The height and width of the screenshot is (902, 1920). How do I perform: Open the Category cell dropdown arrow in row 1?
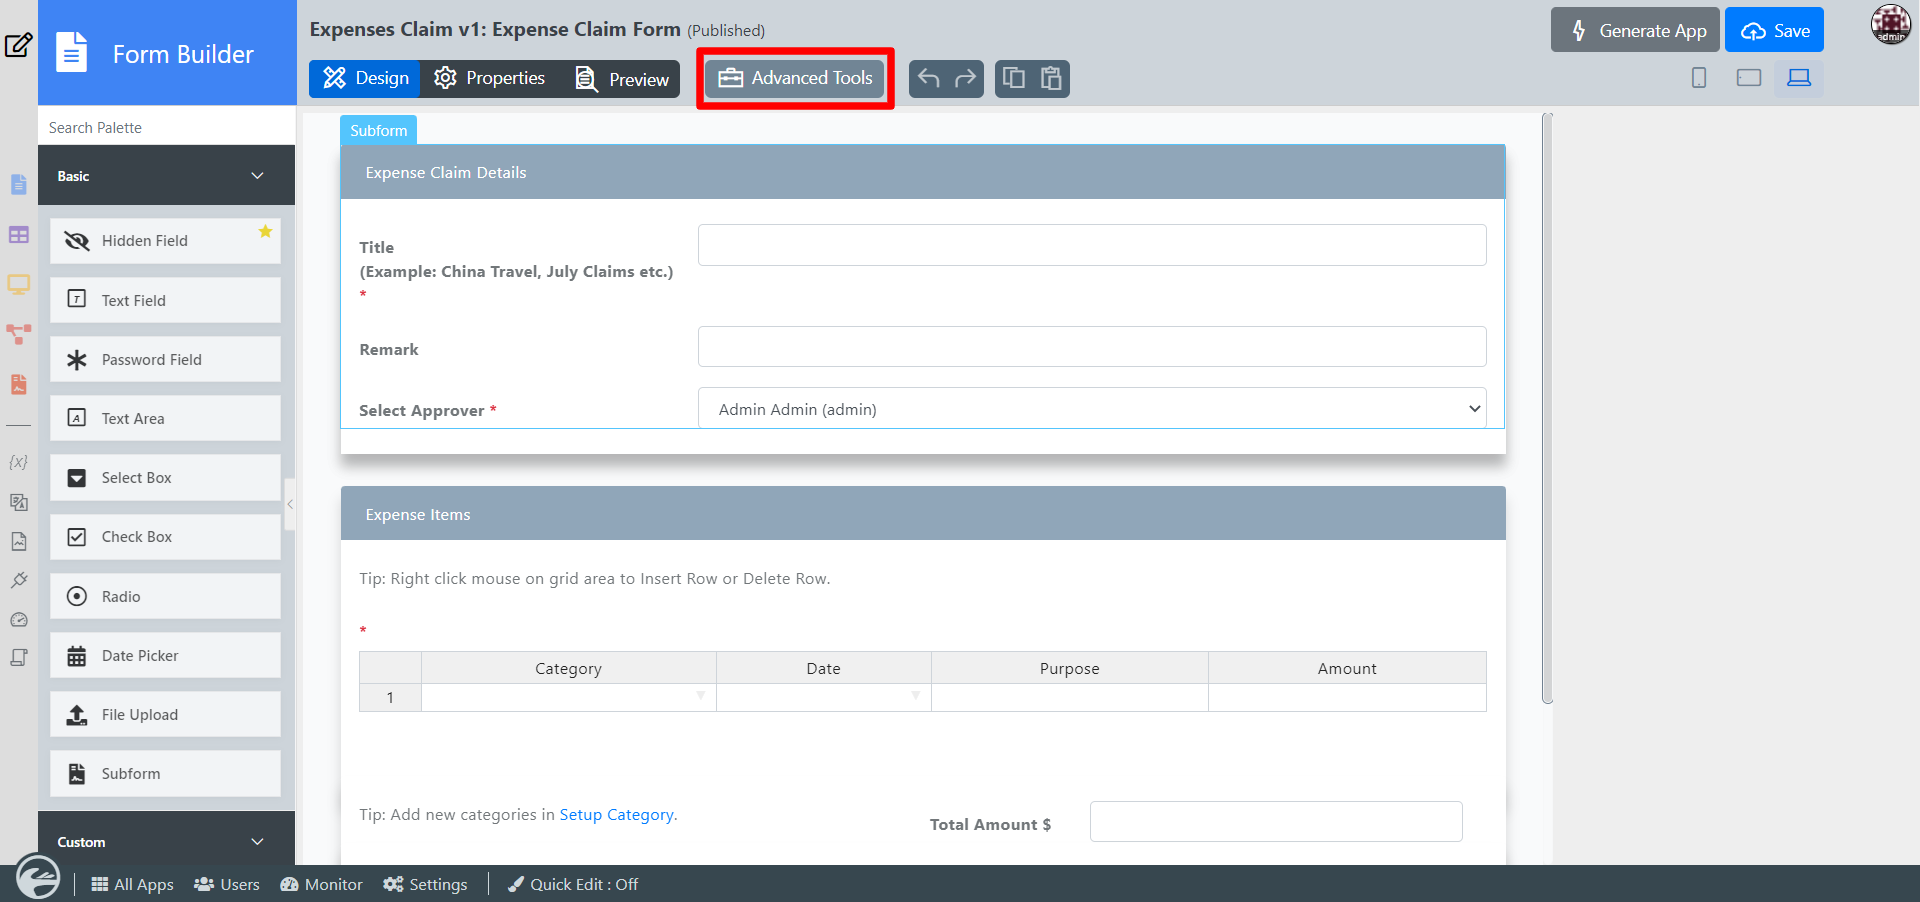pyautogui.click(x=701, y=696)
